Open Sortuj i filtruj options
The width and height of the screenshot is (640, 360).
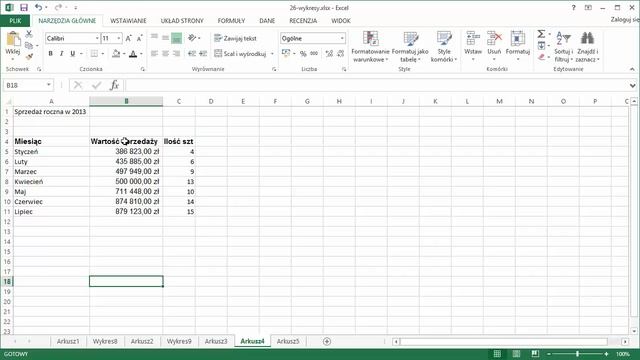tap(564, 47)
